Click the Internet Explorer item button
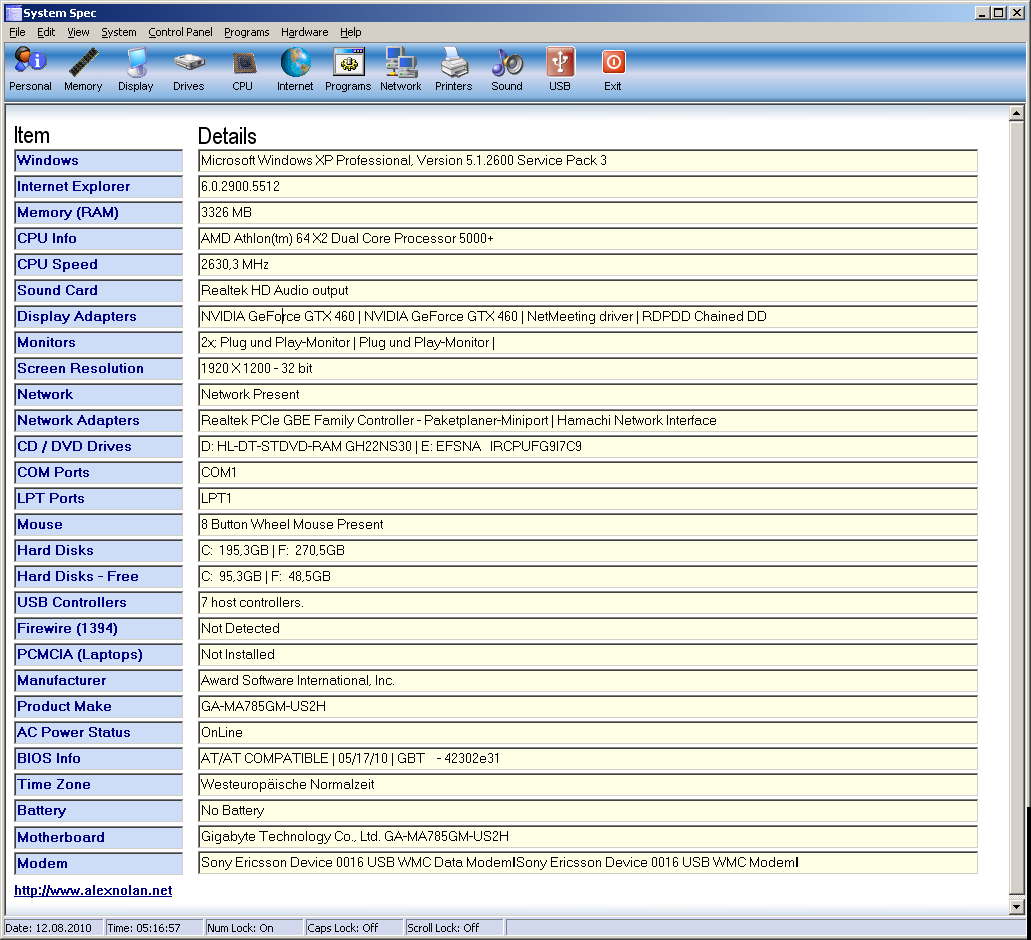The width and height of the screenshot is (1031, 940). [99, 187]
